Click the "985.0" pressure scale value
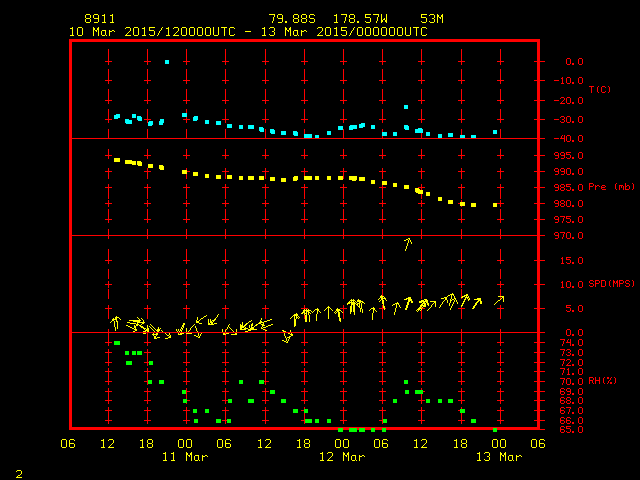This screenshot has width=640, height=480. [569, 187]
